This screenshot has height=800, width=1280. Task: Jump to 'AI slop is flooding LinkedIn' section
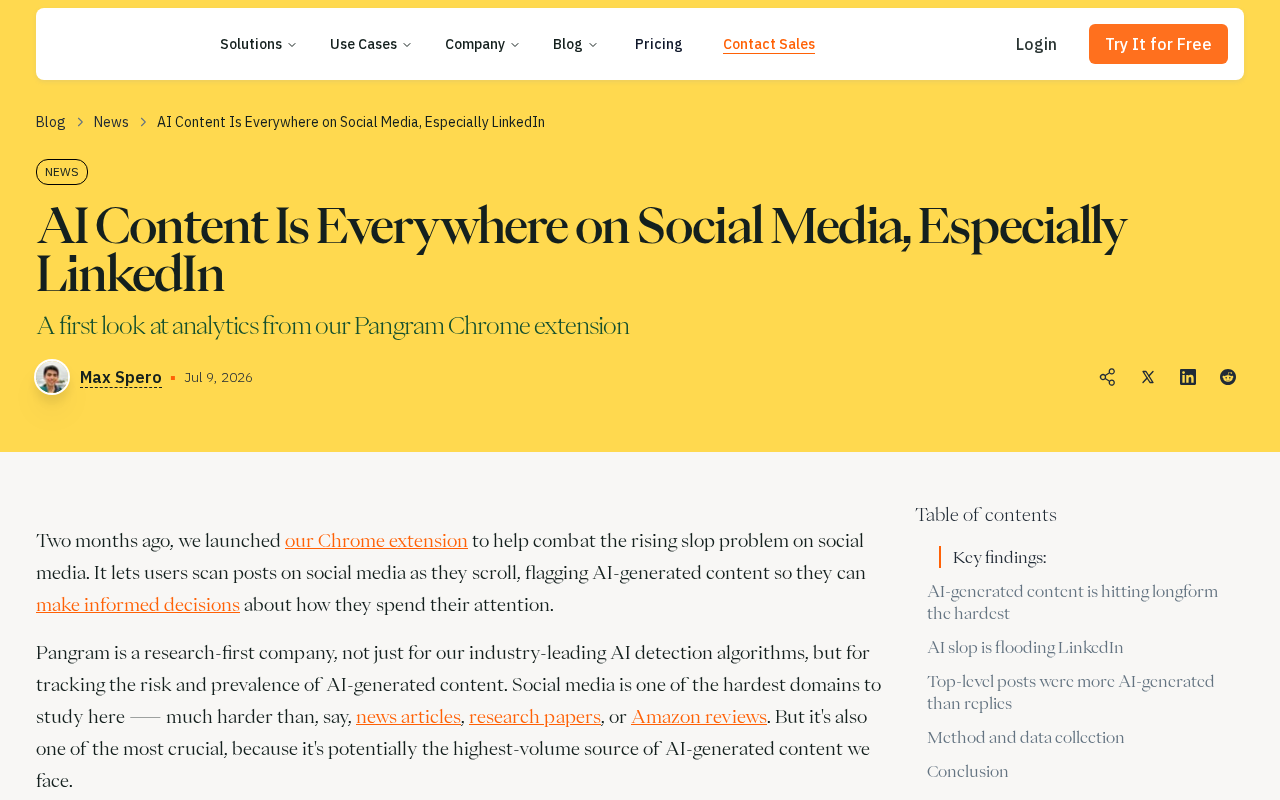point(1025,648)
